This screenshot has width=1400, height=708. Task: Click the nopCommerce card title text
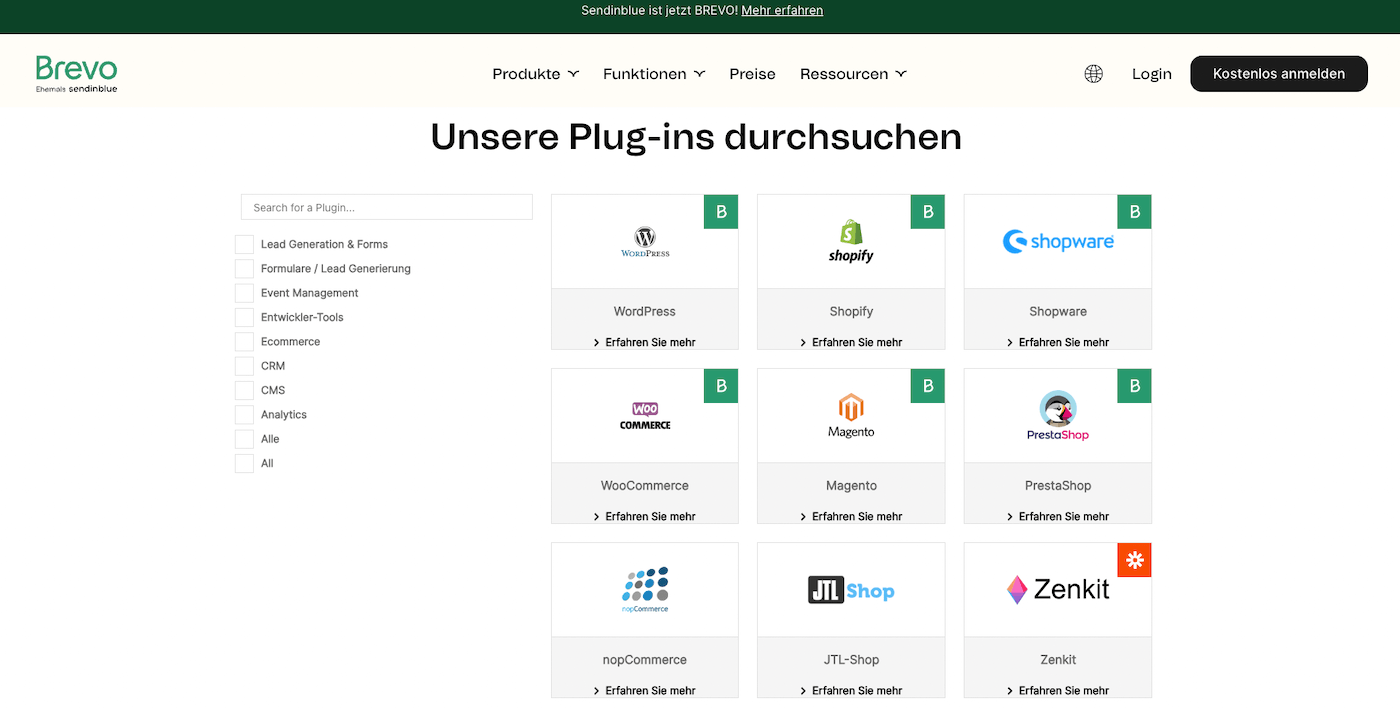click(645, 659)
